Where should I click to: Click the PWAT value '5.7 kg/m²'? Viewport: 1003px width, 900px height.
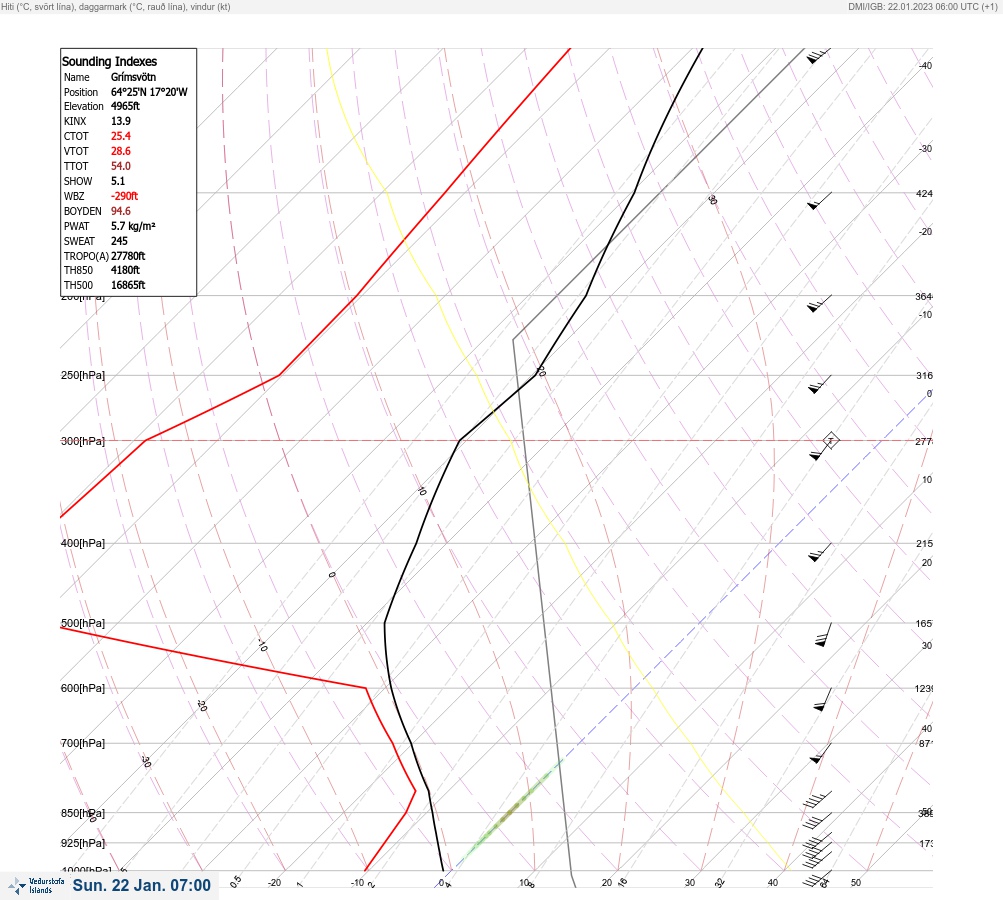tap(133, 226)
